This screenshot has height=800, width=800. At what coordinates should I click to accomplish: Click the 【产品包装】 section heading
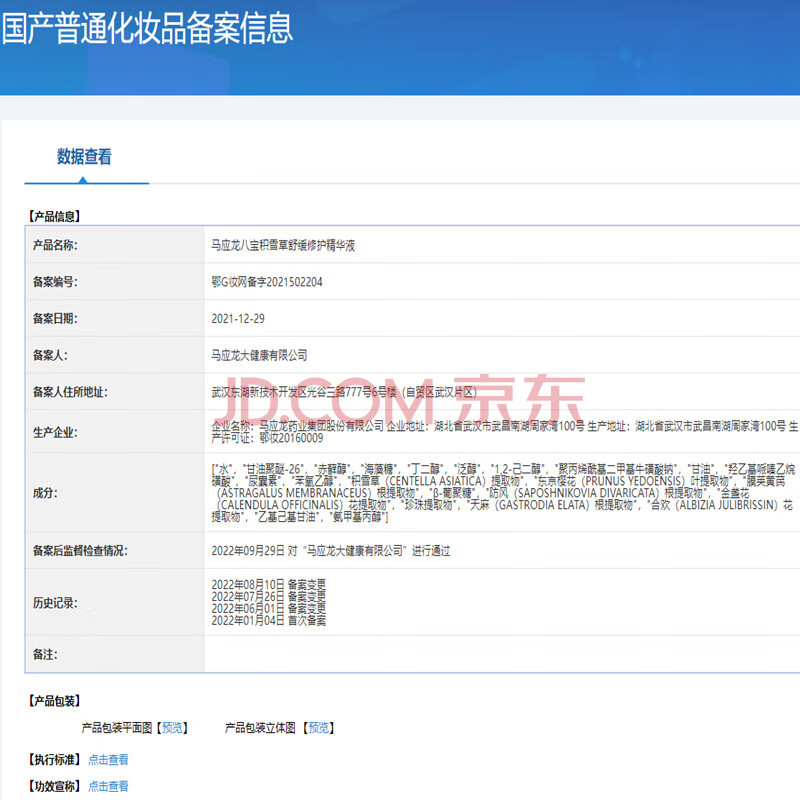[55, 701]
